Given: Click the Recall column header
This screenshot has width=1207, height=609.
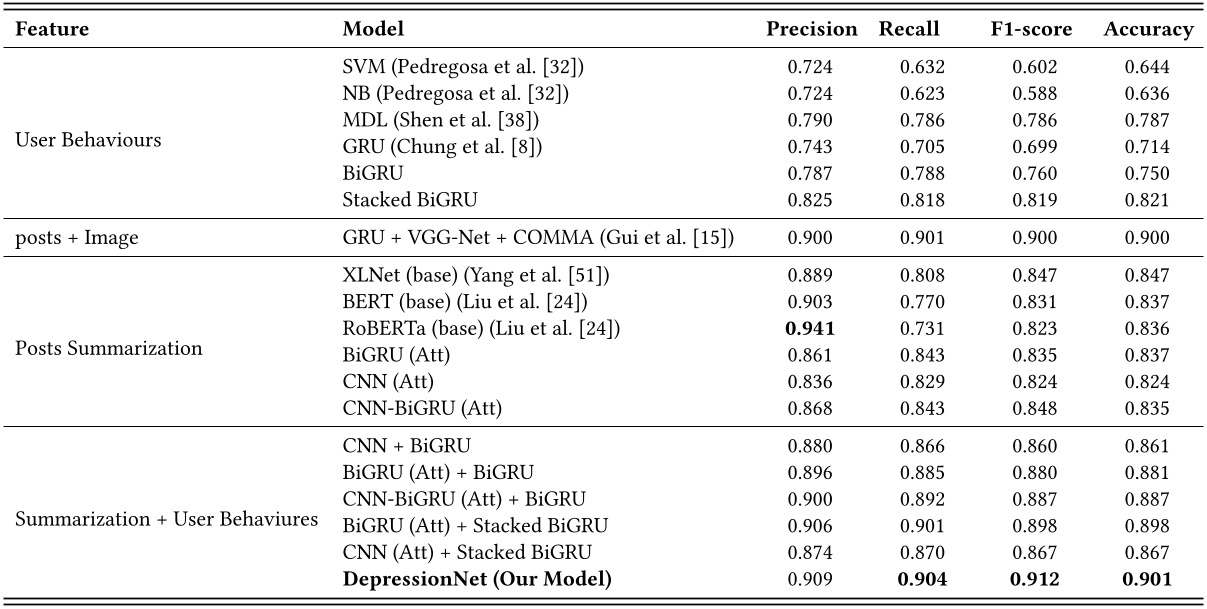Looking at the screenshot, I should 909,30.
